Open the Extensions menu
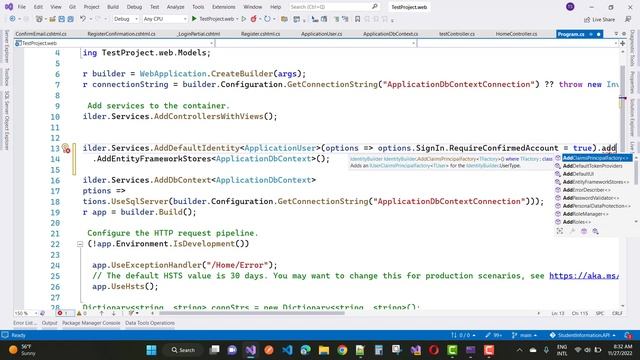640x360 pixels. [x=224, y=7]
